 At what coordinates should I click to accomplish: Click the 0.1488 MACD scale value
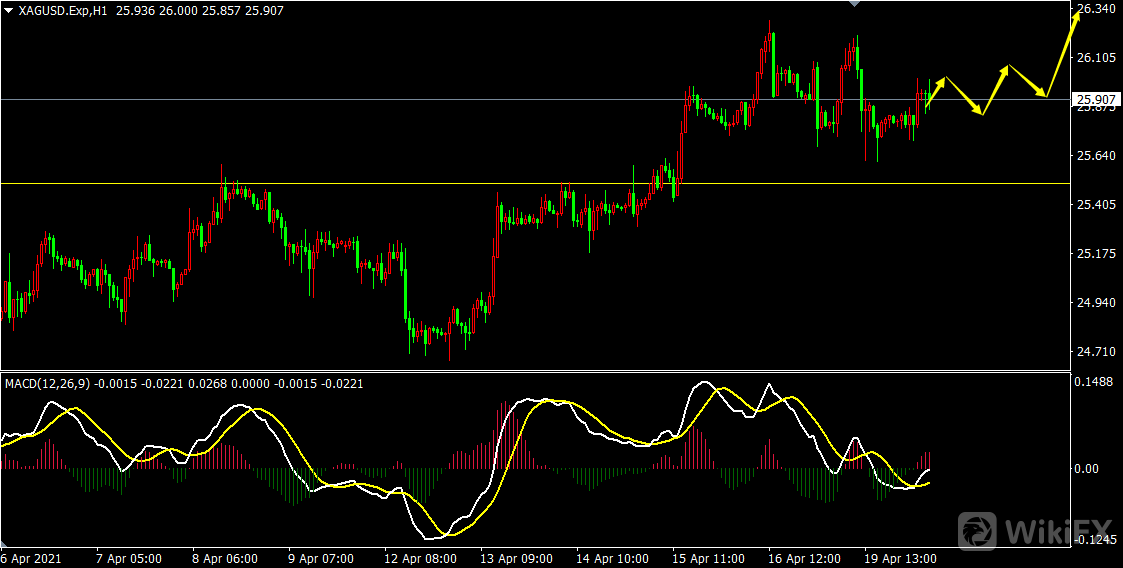click(x=1092, y=381)
